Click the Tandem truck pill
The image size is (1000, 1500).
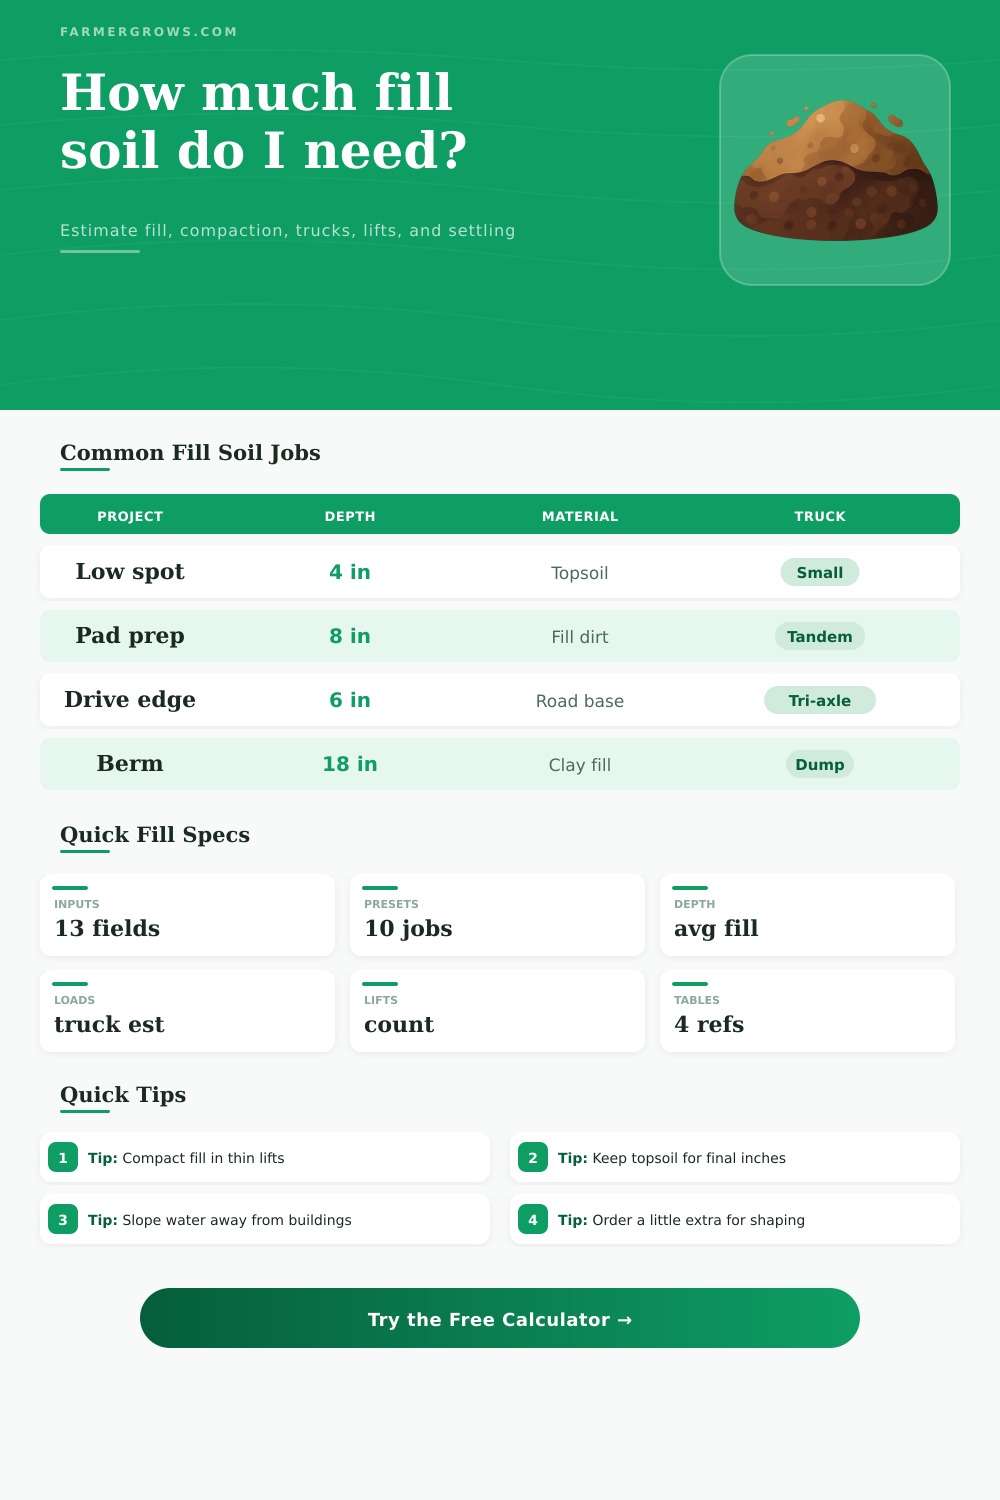[820, 636]
